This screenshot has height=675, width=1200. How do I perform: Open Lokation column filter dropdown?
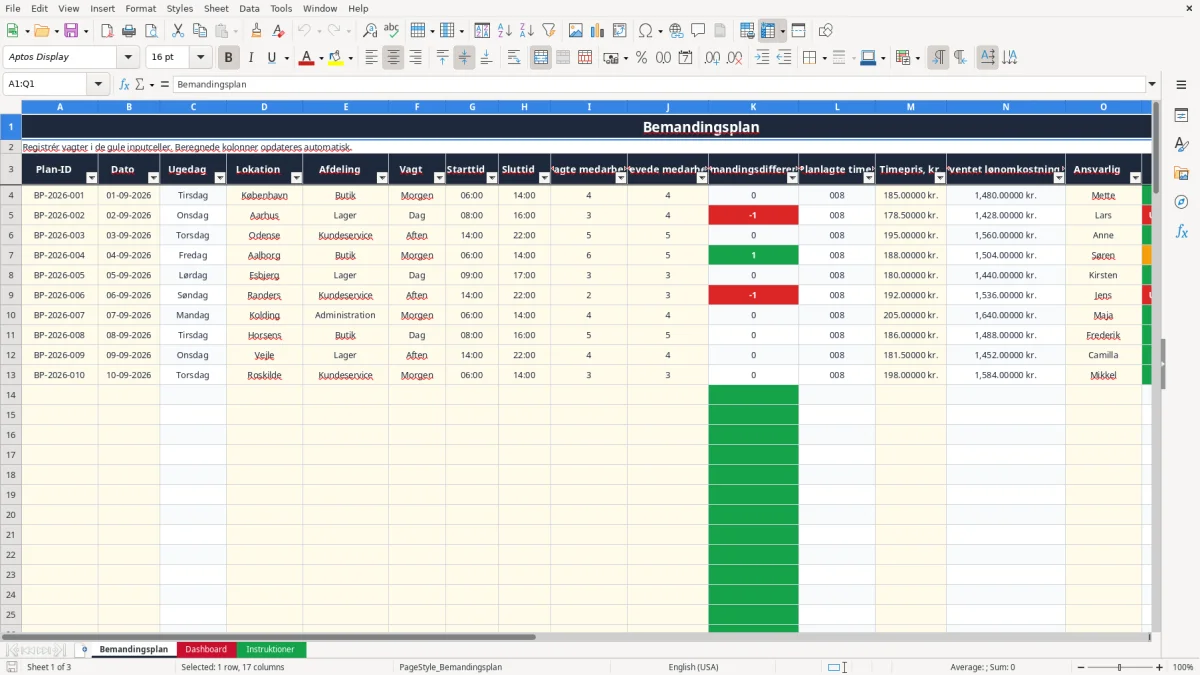(296, 178)
